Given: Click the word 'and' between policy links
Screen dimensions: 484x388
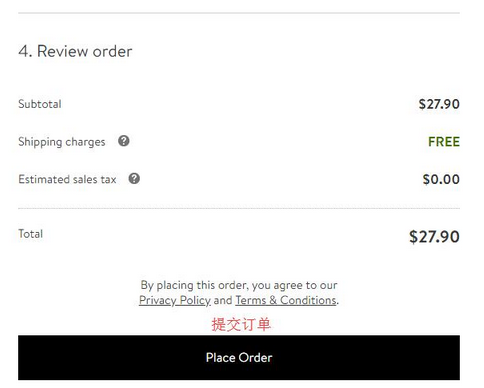Looking at the screenshot, I should pos(223,300).
